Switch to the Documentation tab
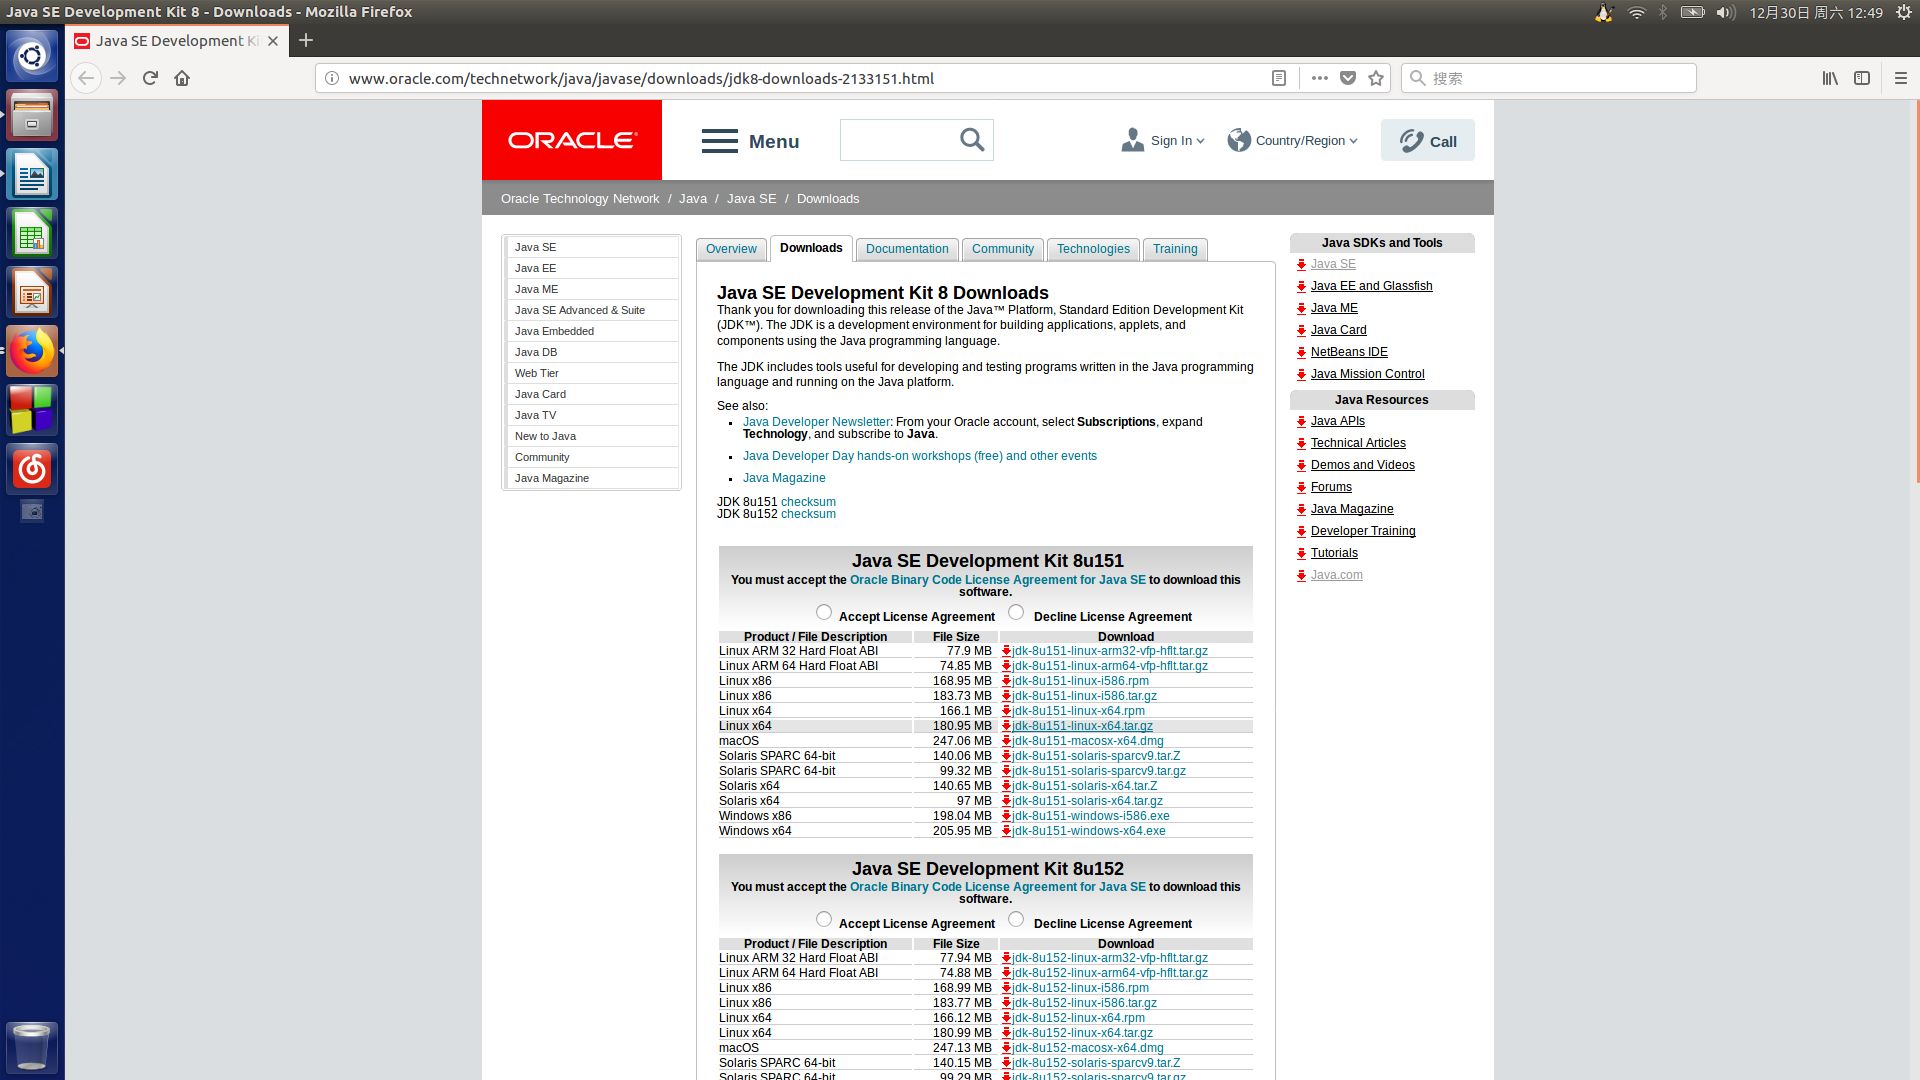1920x1080 pixels. coord(906,249)
